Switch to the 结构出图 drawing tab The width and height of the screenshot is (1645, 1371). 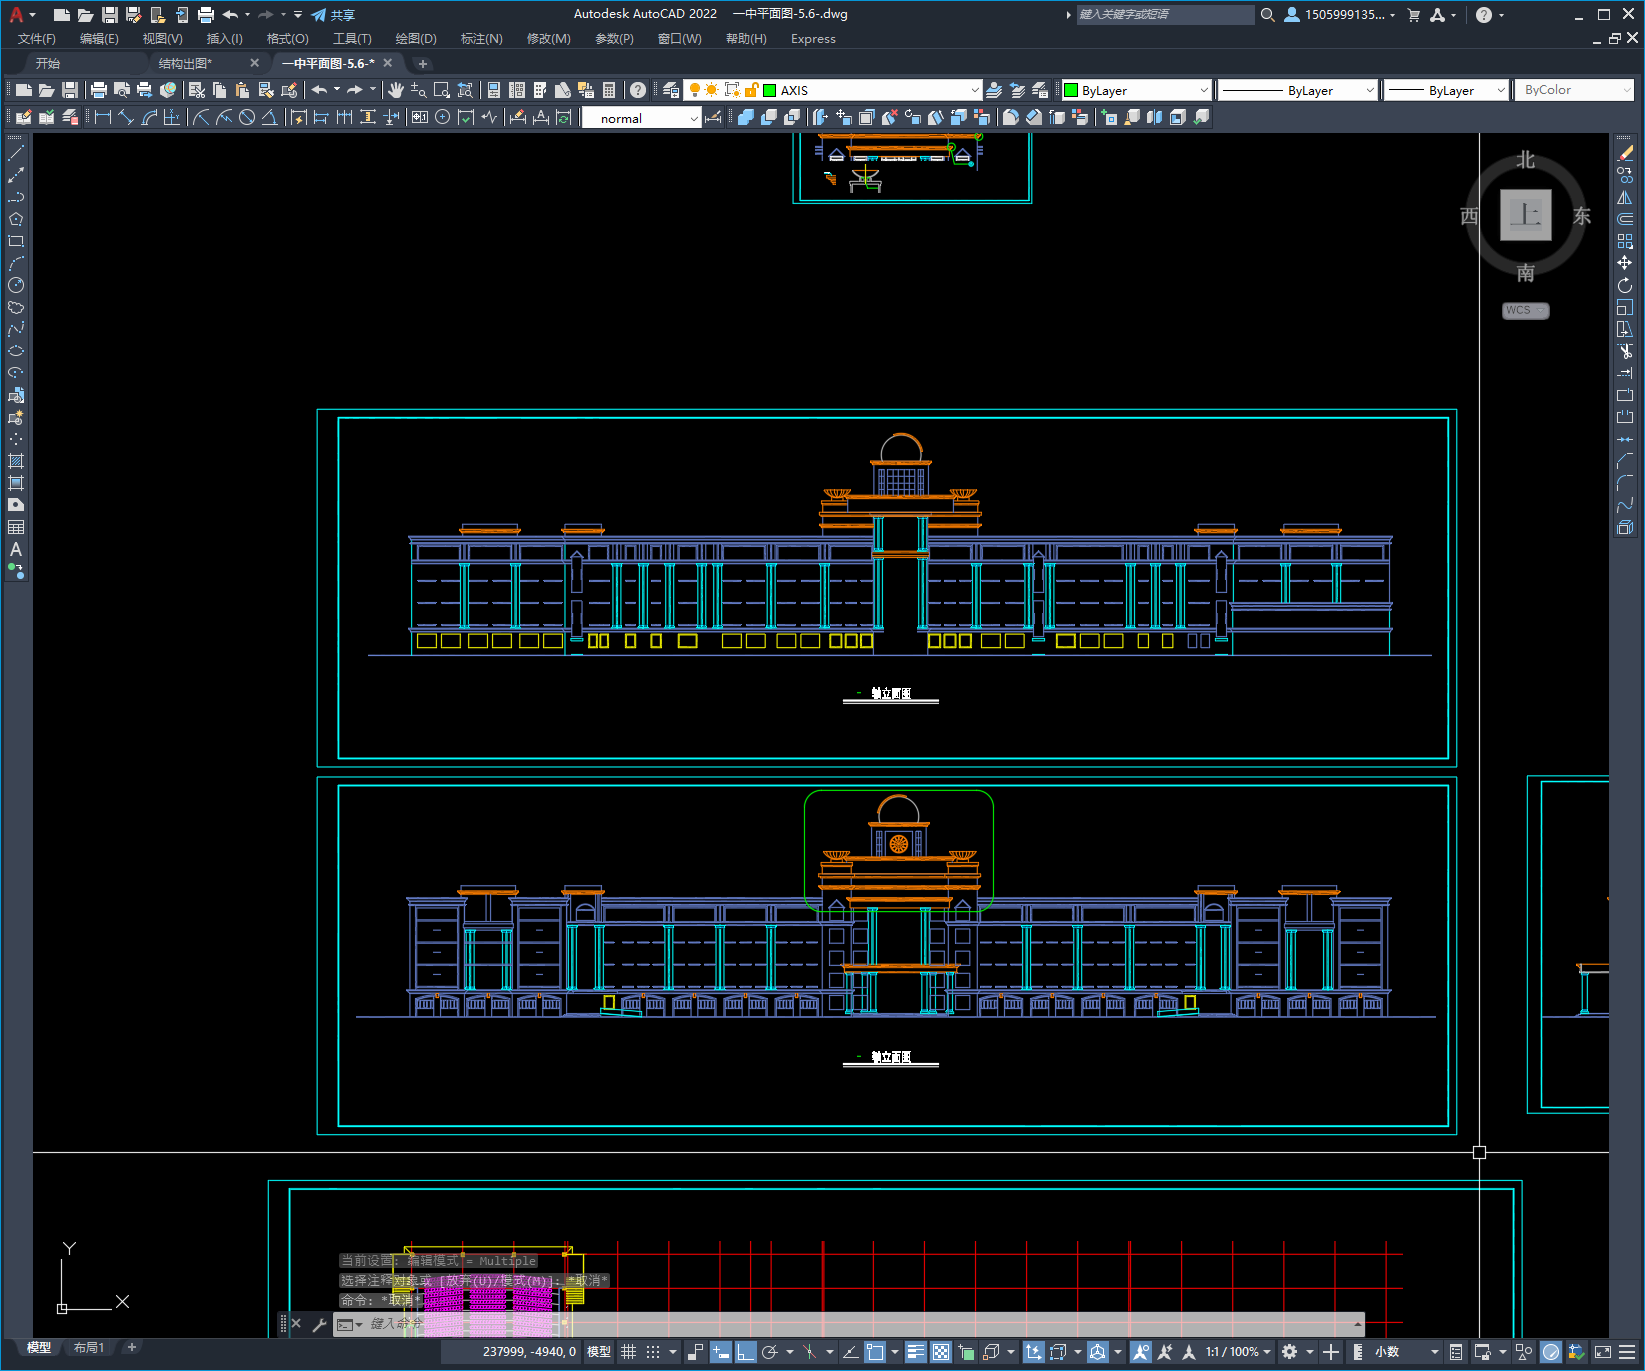(x=186, y=63)
